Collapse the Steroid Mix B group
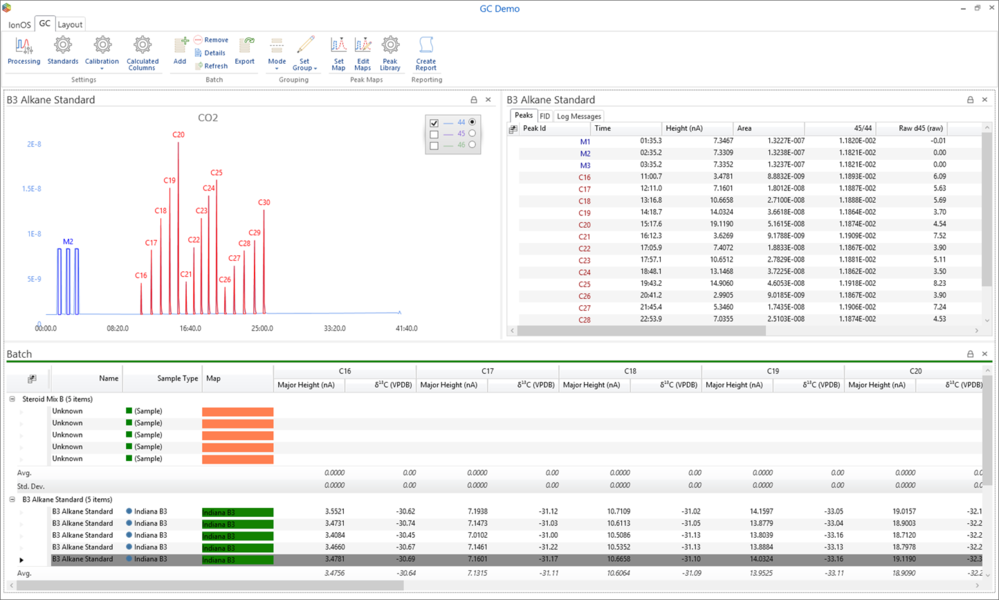 12,398
